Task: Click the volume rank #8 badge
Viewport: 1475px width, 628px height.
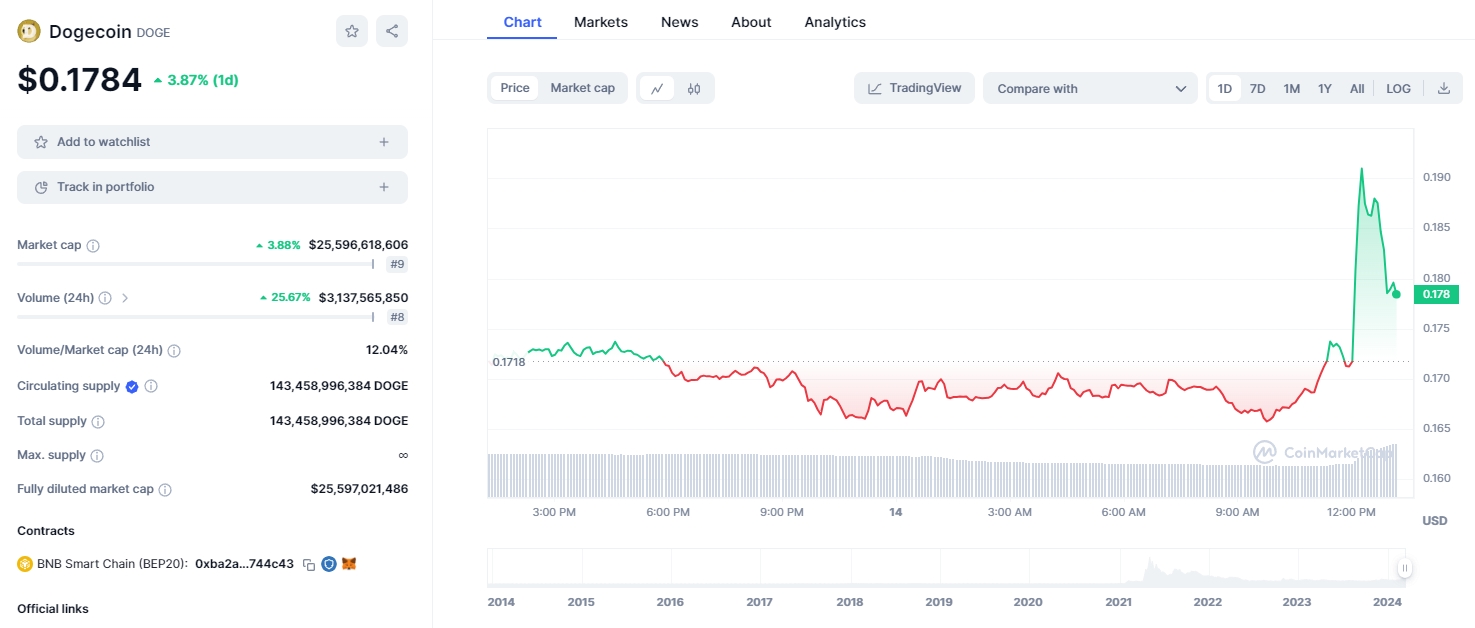Action: pyautogui.click(x=397, y=317)
